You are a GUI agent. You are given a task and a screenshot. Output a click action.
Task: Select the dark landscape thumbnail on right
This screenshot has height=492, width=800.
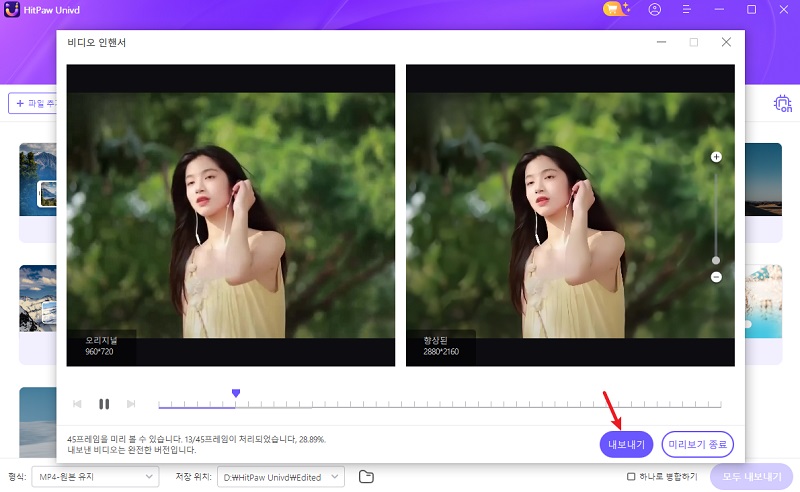763,180
